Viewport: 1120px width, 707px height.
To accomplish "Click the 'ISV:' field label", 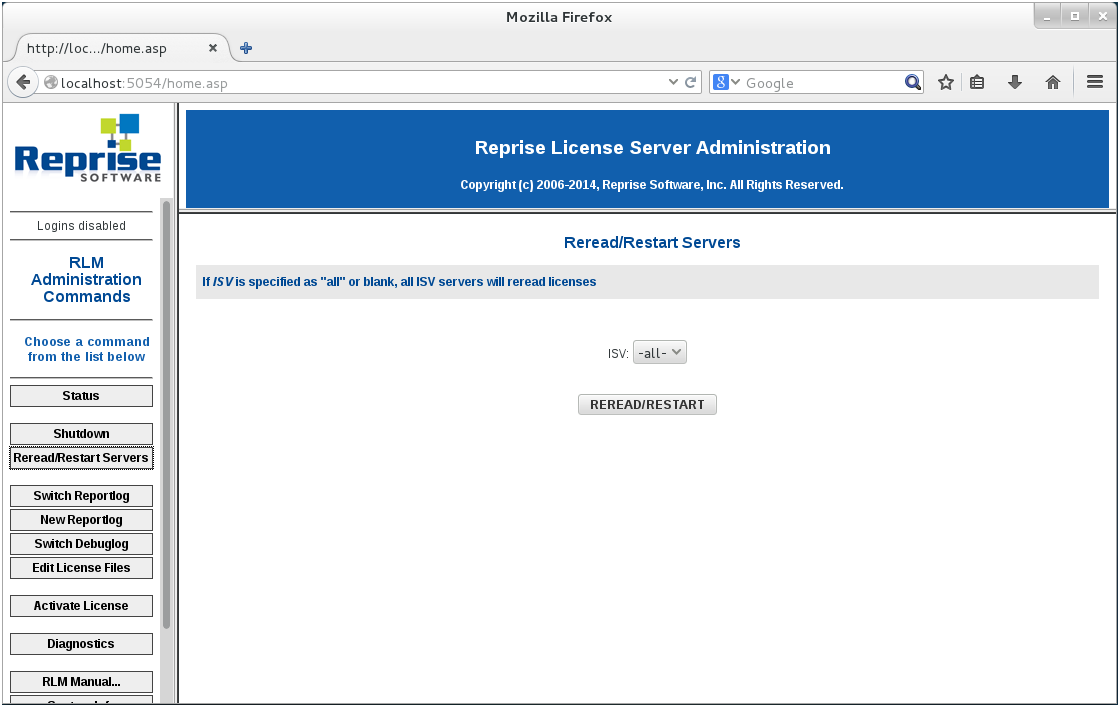I will coord(618,354).
